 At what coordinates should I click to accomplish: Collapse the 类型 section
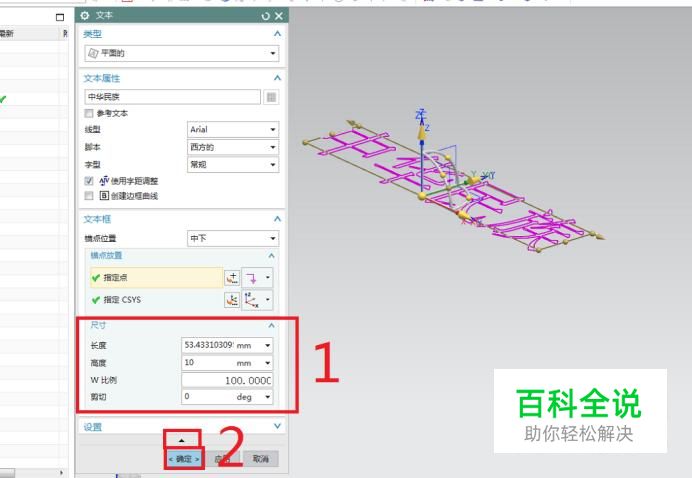(277, 34)
